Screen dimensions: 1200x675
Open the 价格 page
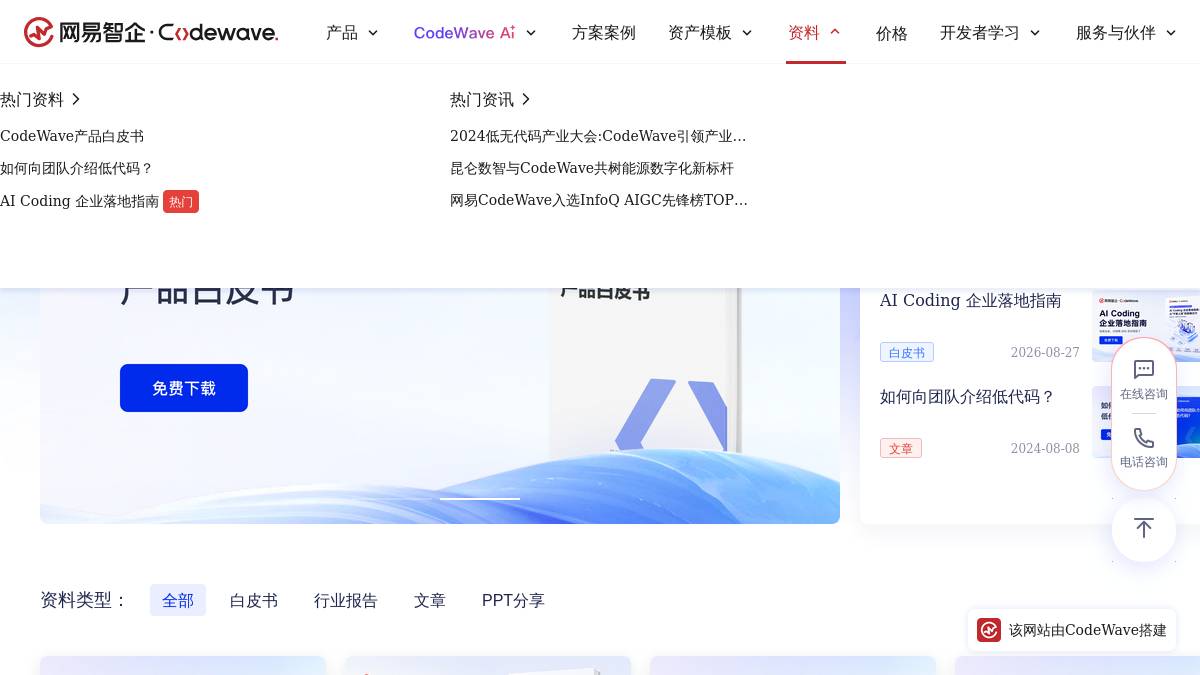click(891, 33)
